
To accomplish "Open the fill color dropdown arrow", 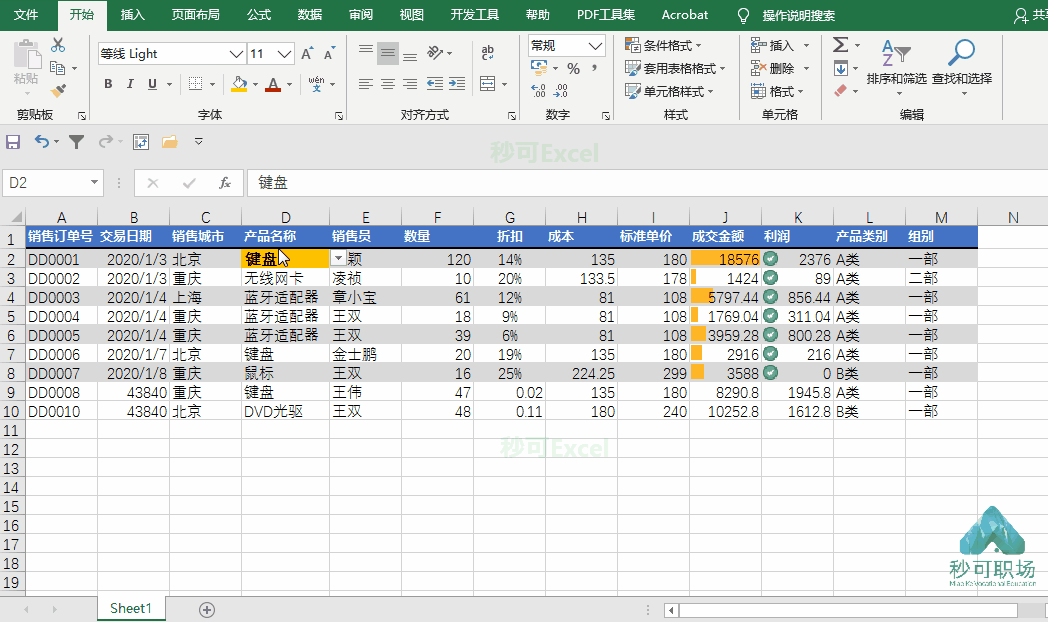I will click(255, 85).
